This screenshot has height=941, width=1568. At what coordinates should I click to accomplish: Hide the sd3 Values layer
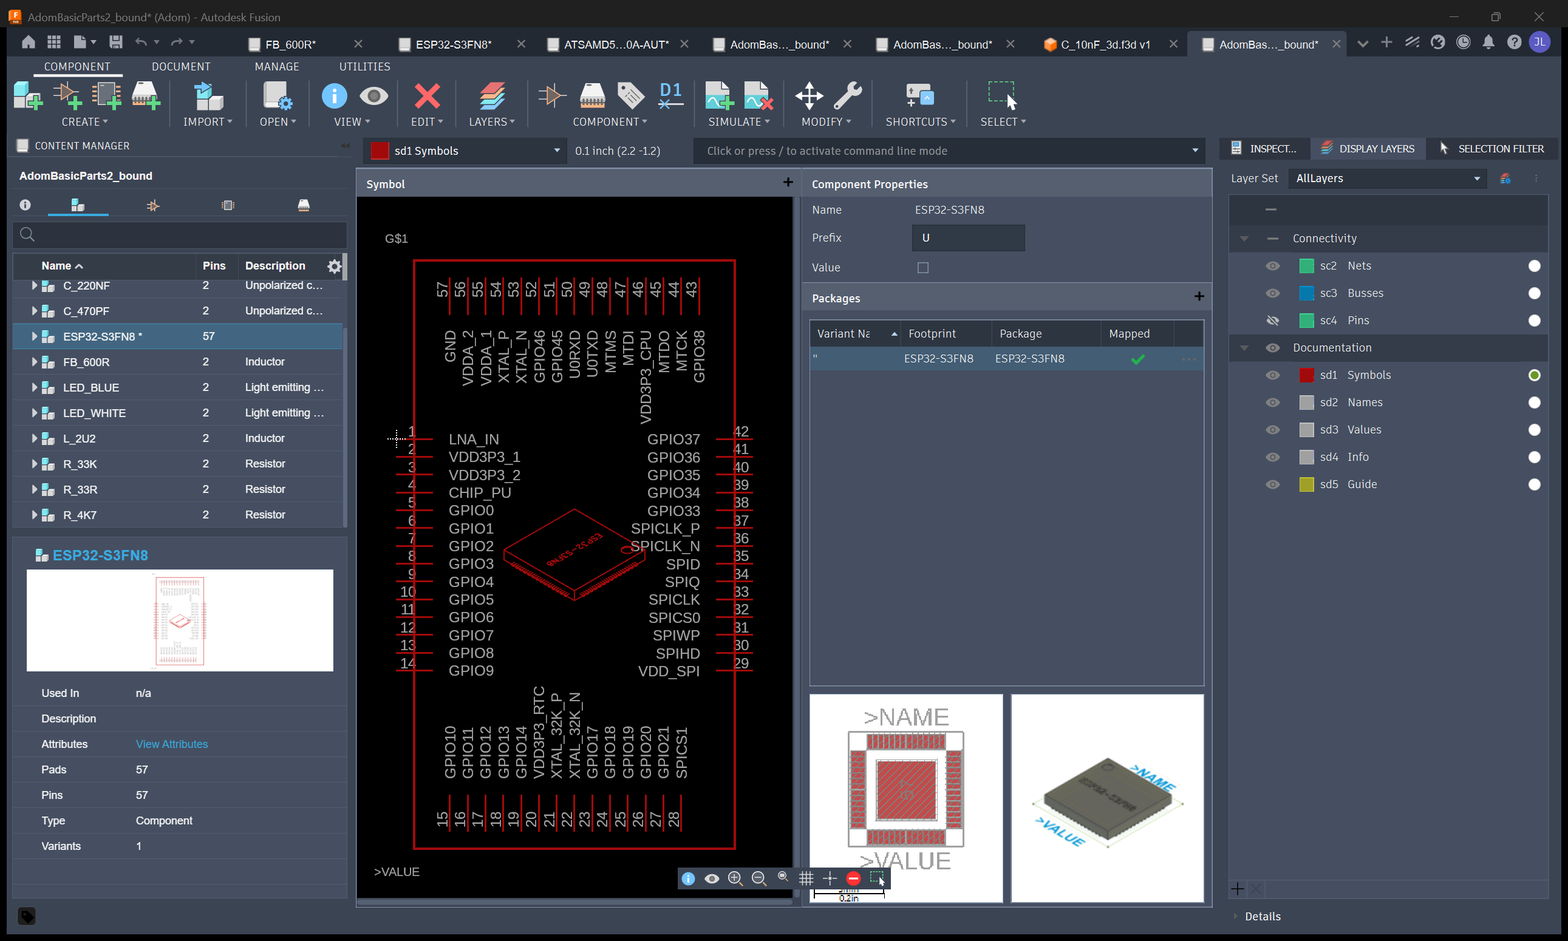click(1272, 430)
